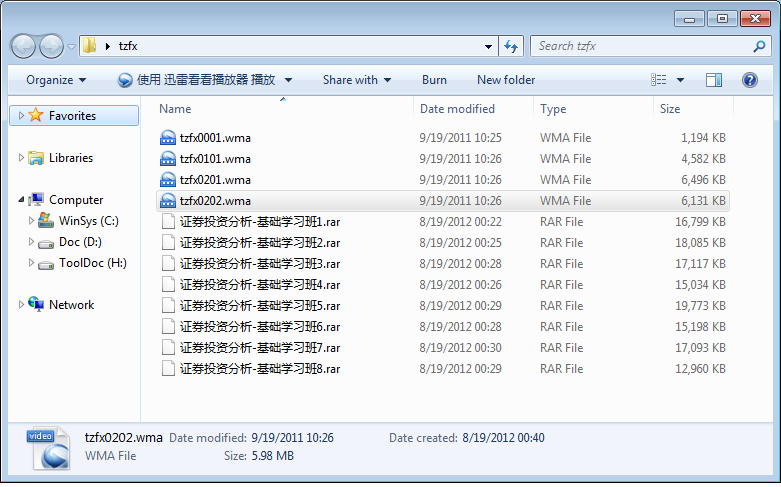Click the Help question mark icon

[749, 80]
